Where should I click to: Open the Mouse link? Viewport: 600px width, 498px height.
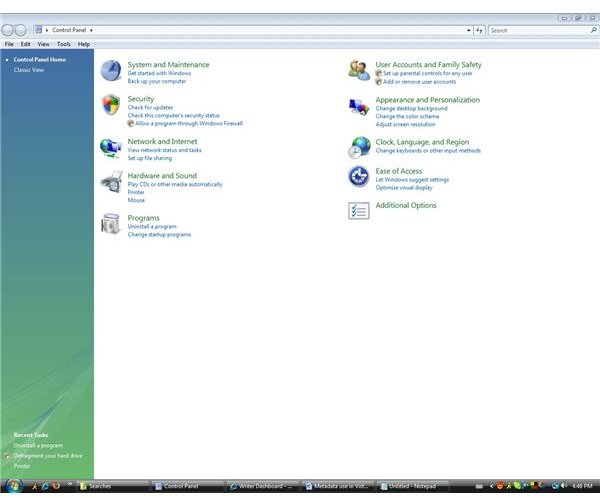point(136,200)
